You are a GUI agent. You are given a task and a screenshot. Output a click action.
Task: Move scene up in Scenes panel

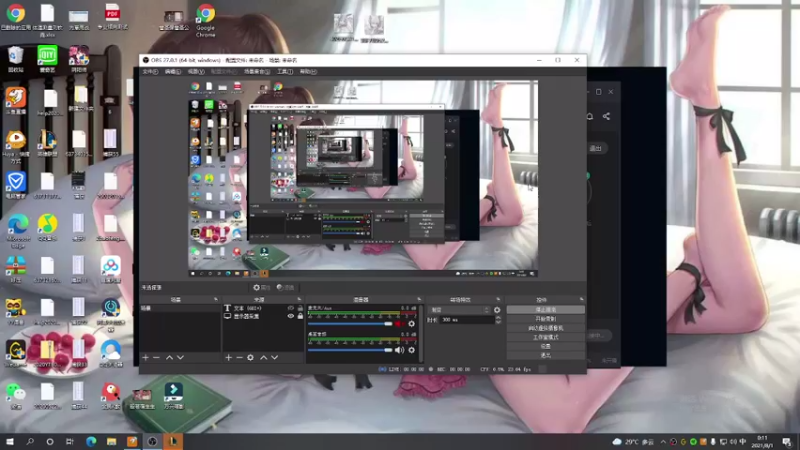(169, 358)
